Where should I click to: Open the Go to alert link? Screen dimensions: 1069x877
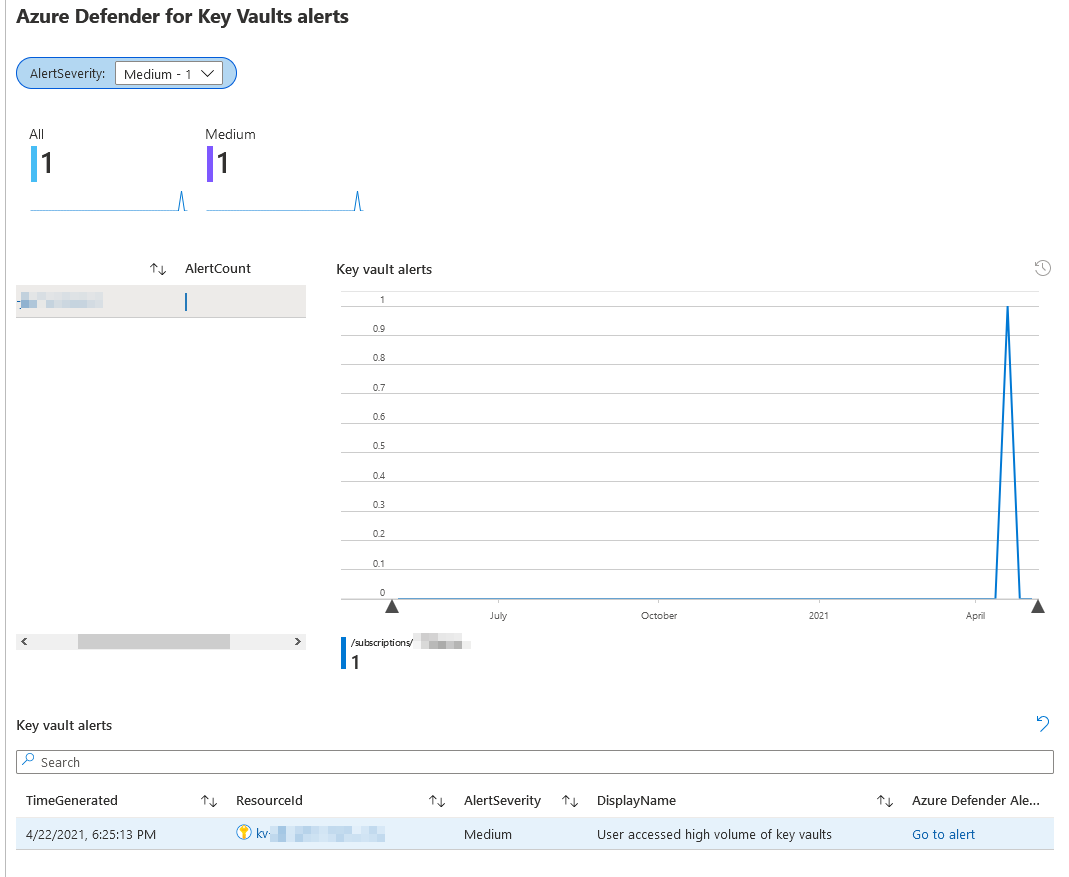(x=943, y=833)
